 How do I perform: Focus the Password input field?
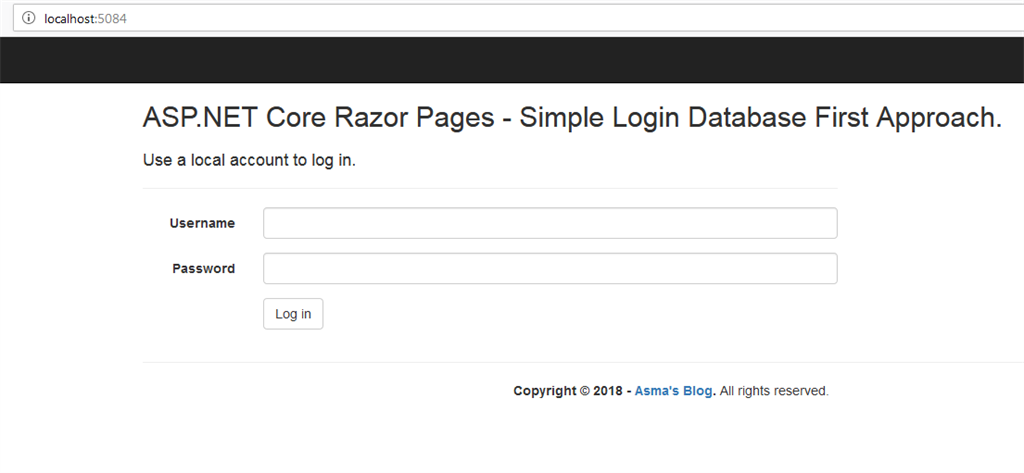[549, 268]
